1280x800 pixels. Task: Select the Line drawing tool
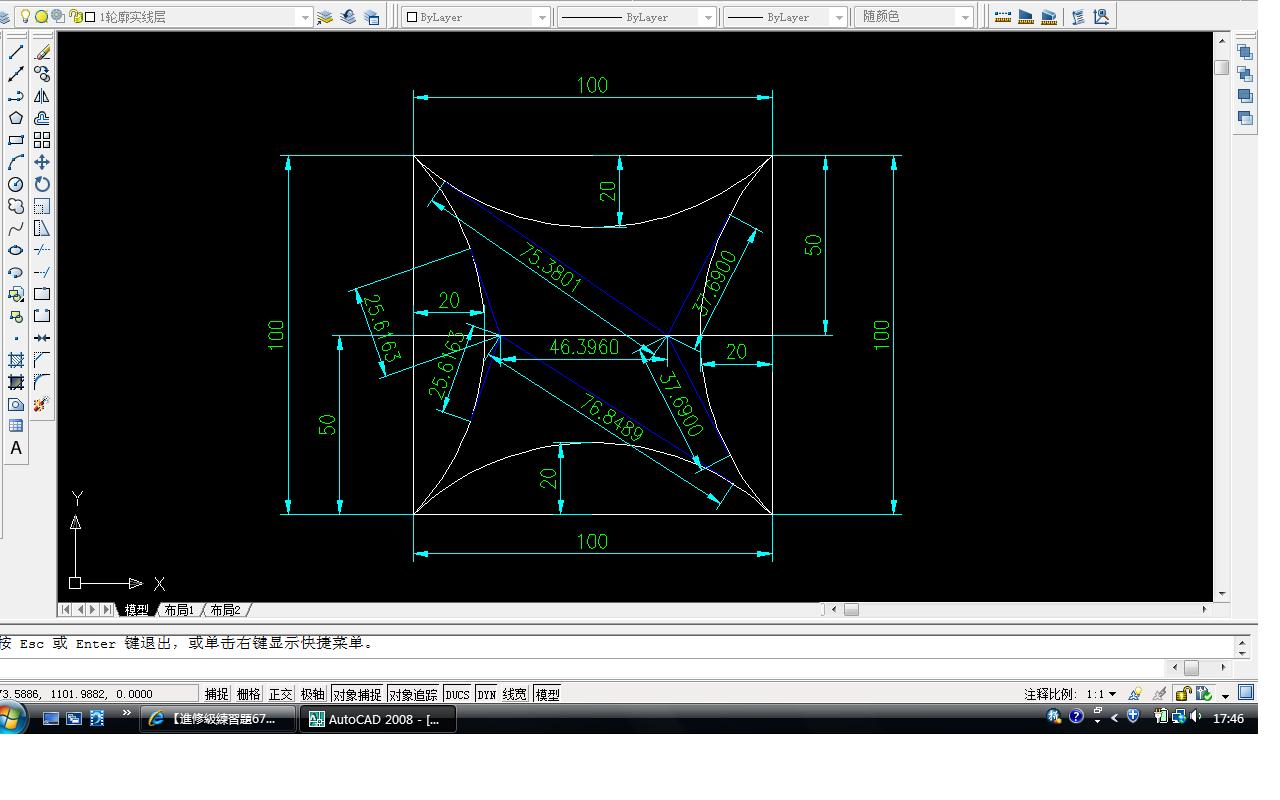(16, 52)
